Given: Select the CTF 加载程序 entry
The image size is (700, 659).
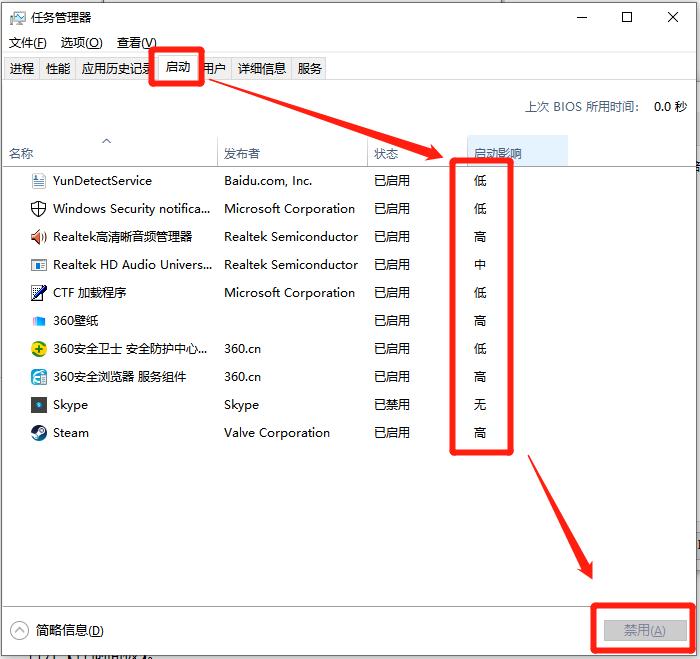Looking at the screenshot, I should pyautogui.click(x=89, y=293).
